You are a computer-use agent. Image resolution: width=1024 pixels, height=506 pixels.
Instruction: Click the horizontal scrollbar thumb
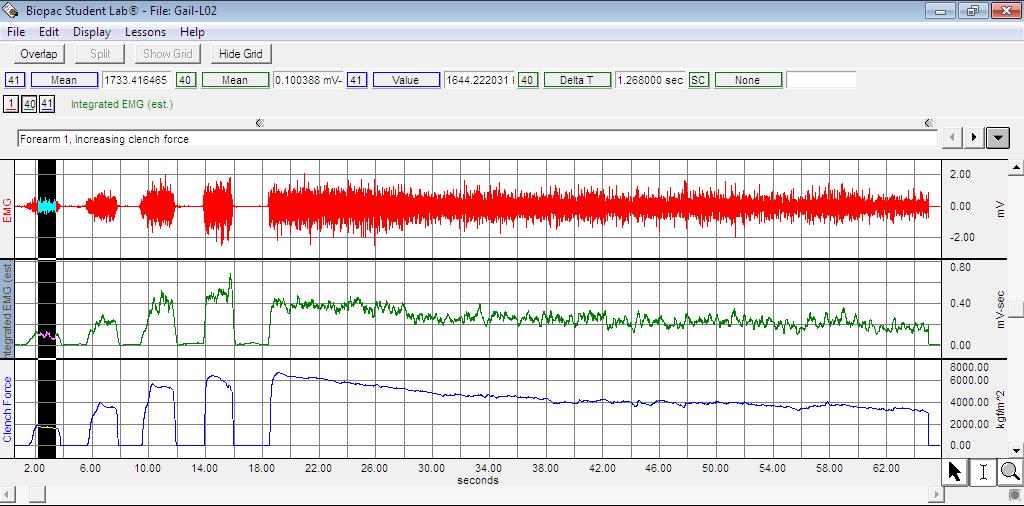coord(37,495)
